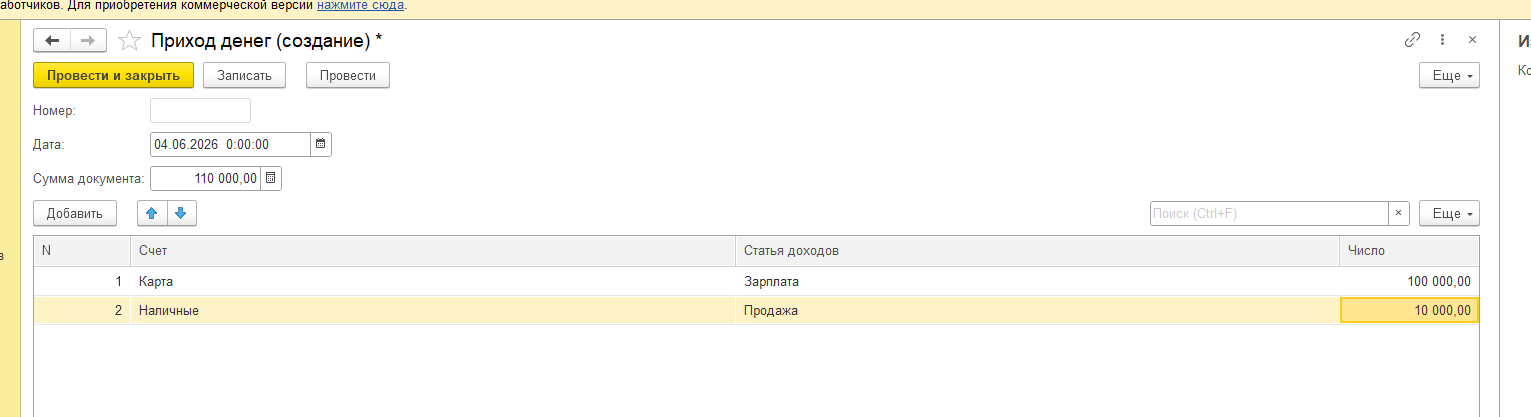This screenshot has height=417, width=1531.
Task: Open calendar picker next to the date field
Action: 320,144
